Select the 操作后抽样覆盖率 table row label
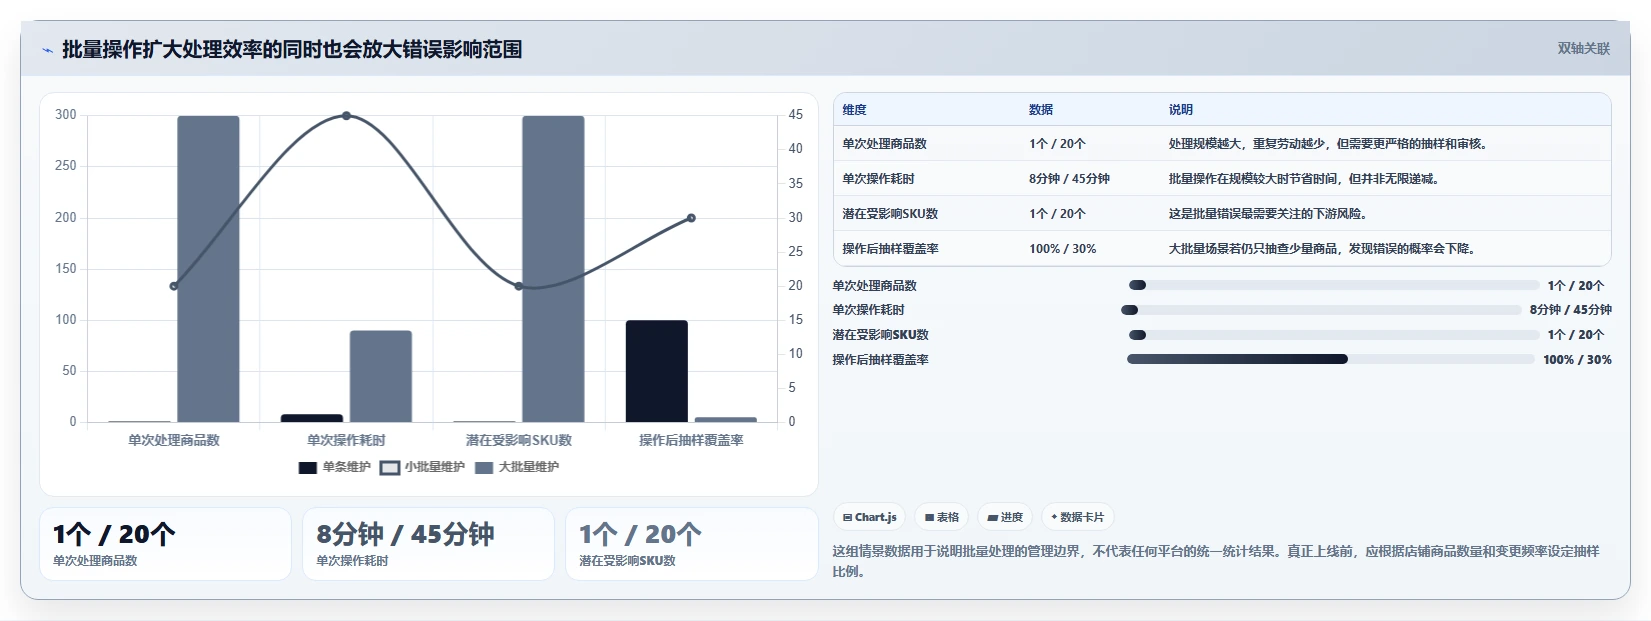The width and height of the screenshot is (1651, 621). tap(890, 249)
